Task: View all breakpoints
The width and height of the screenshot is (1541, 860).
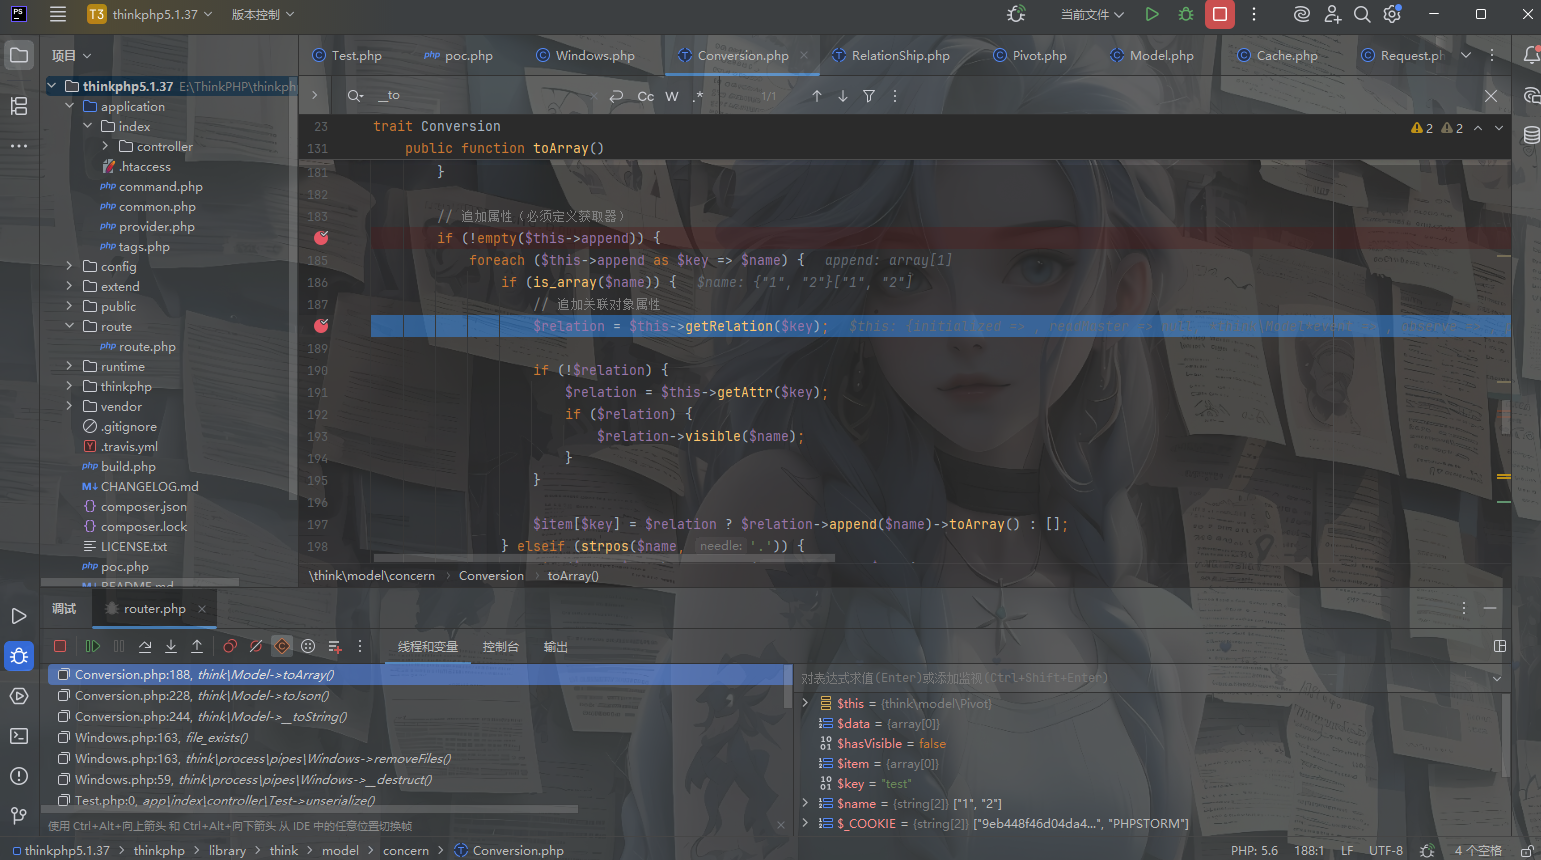Action: pos(230,647)
